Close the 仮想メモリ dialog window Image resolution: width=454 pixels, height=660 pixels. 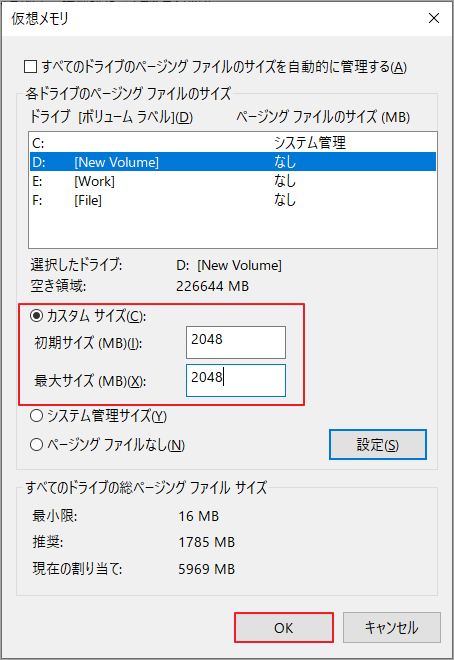433,18
